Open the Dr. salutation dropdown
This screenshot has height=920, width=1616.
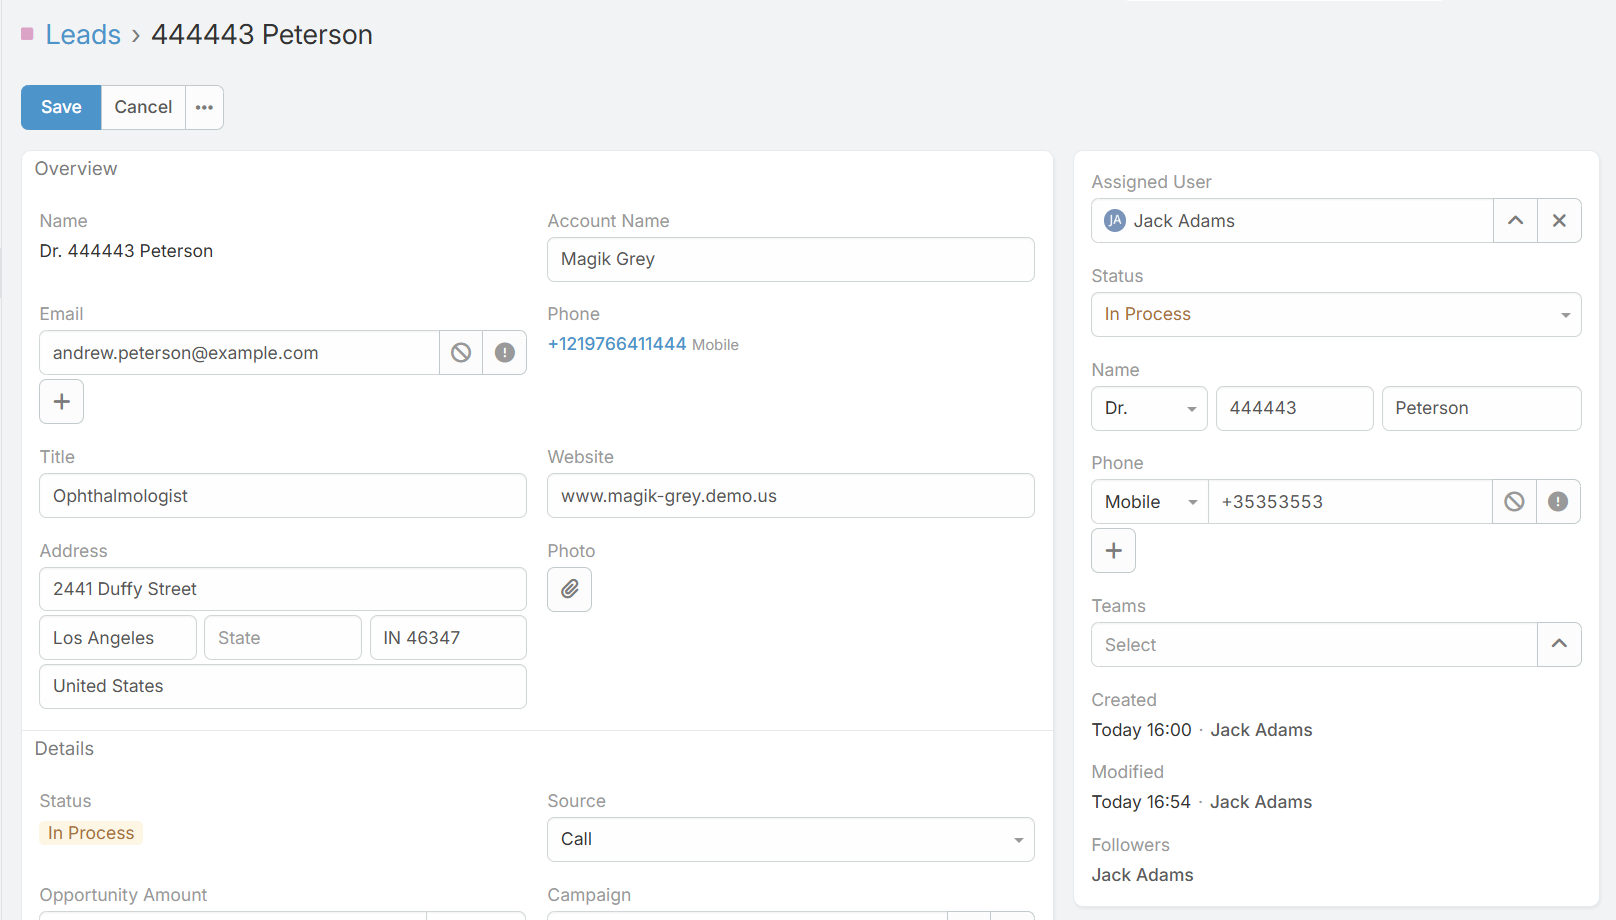click(x=1149, y=409)
